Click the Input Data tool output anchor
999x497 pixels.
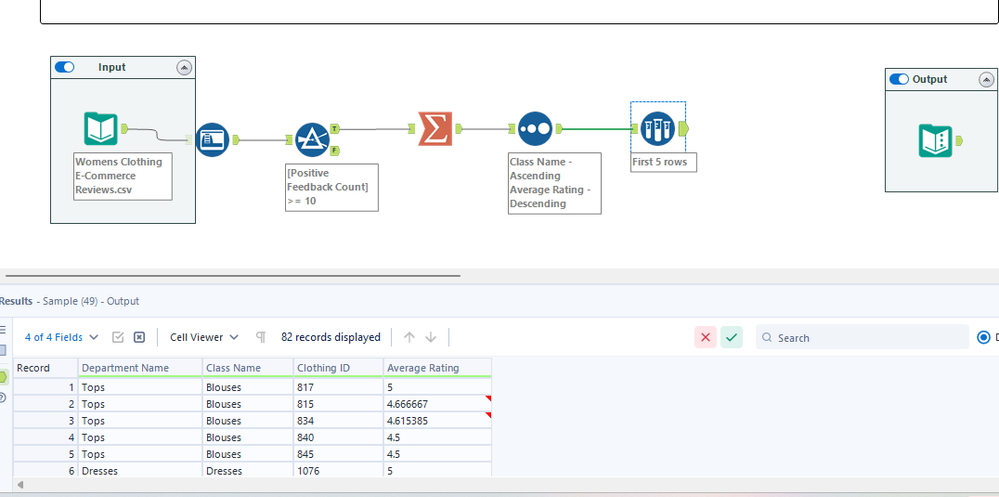coord(124,129)
